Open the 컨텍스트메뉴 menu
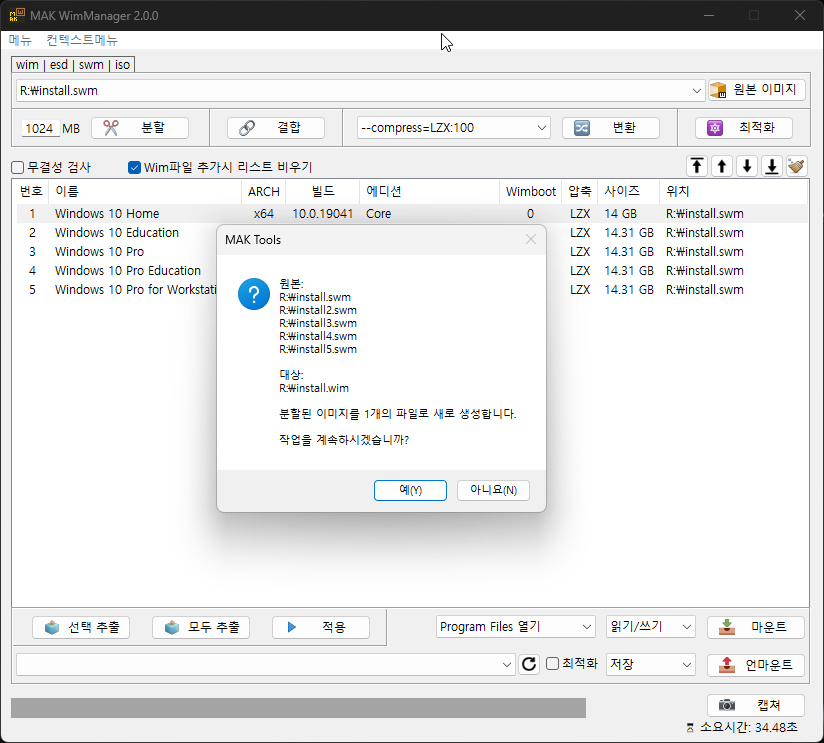The image size is (824, 743). point(81,40)
